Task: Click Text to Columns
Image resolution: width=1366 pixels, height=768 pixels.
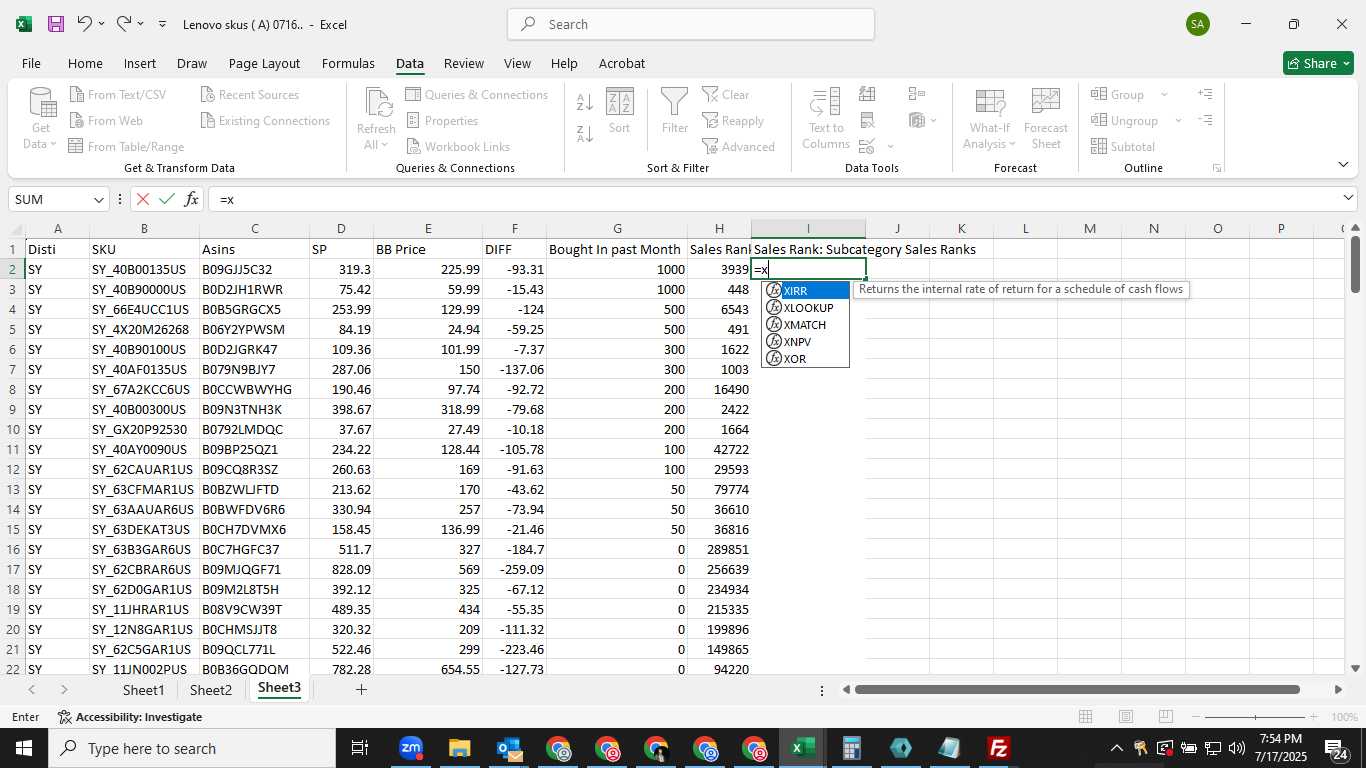Action: point(826,118)
